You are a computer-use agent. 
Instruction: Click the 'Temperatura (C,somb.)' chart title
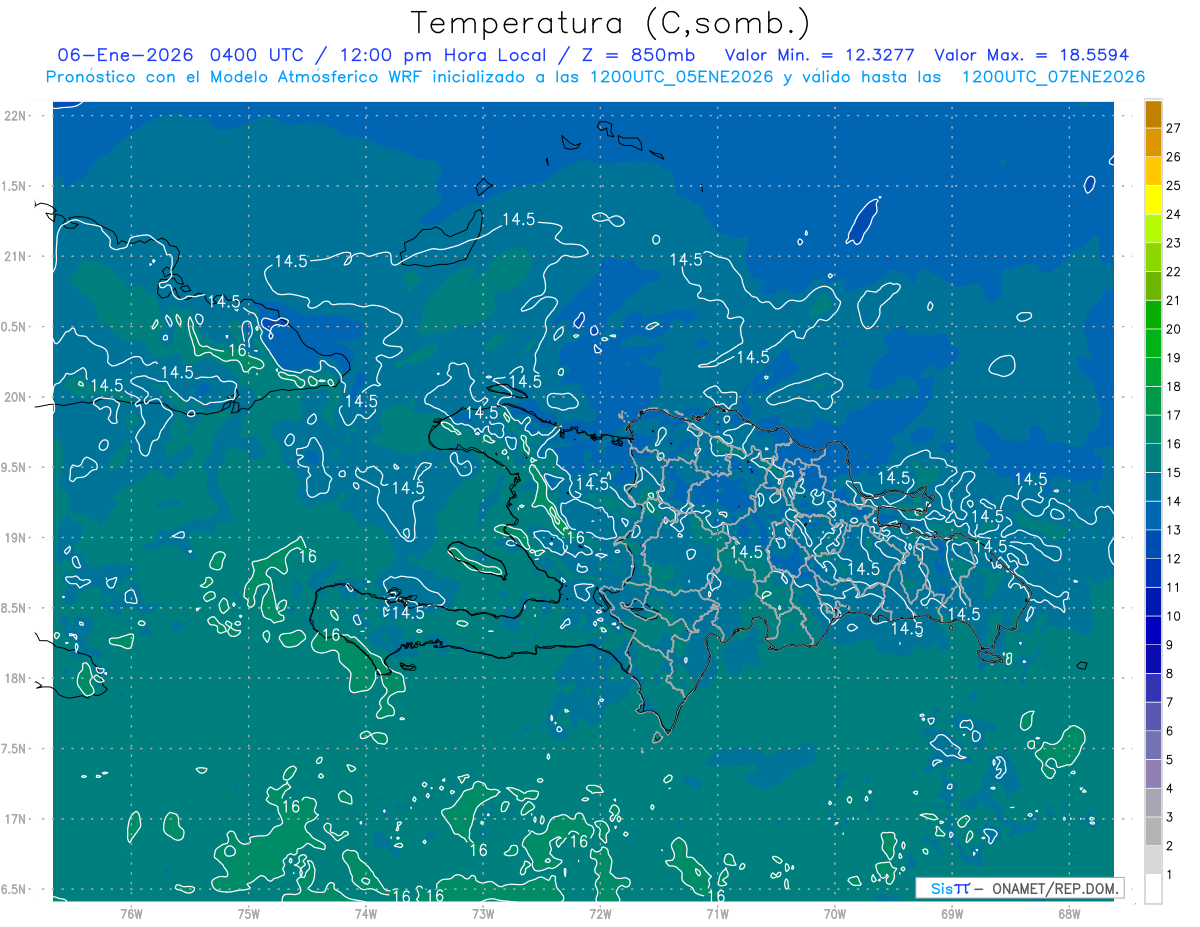coord(610,23)
